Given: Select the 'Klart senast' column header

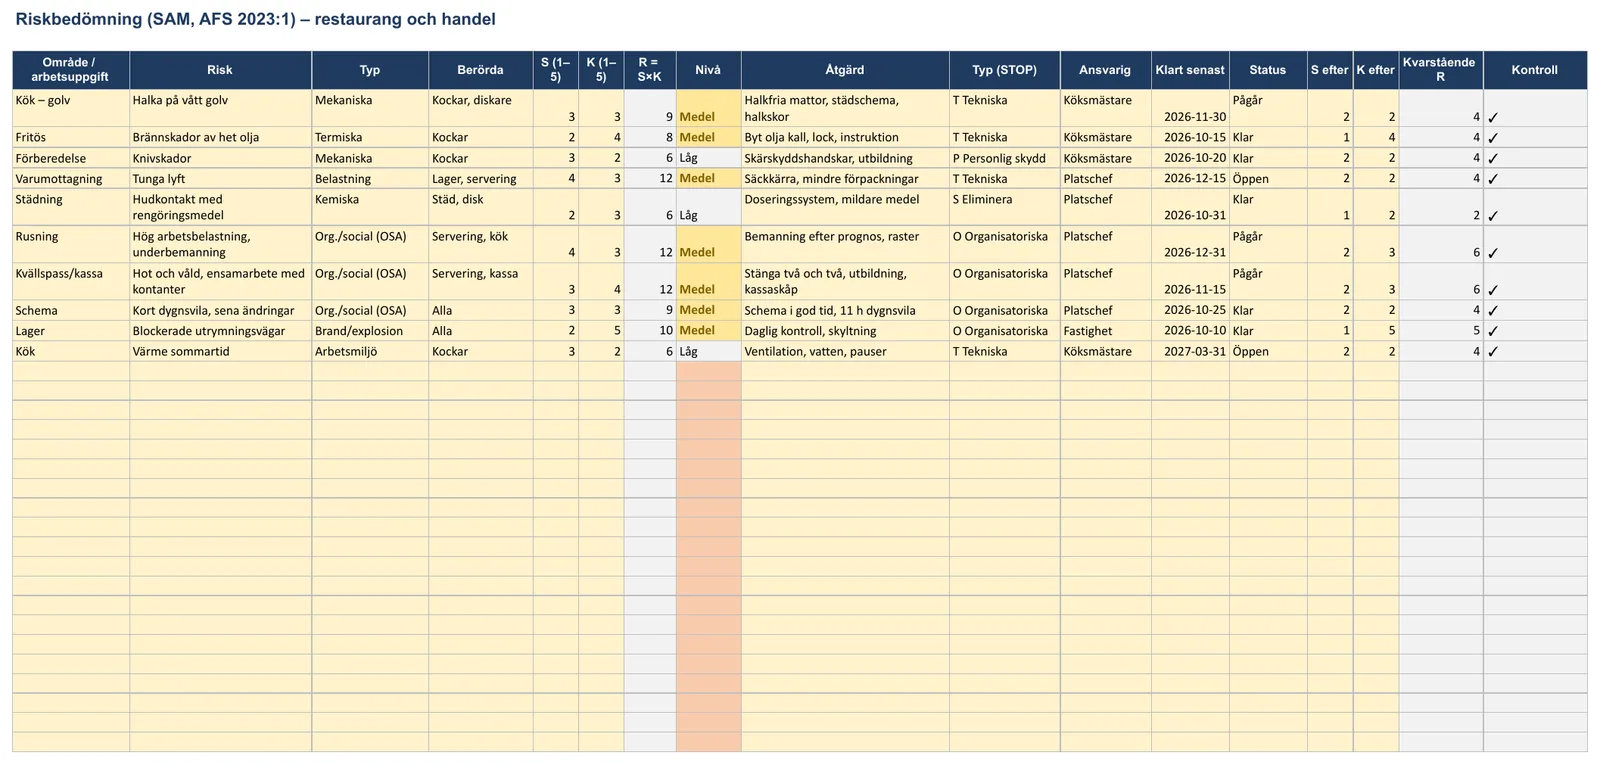Looking at the screenshot, I should (x=1190, y=70).
